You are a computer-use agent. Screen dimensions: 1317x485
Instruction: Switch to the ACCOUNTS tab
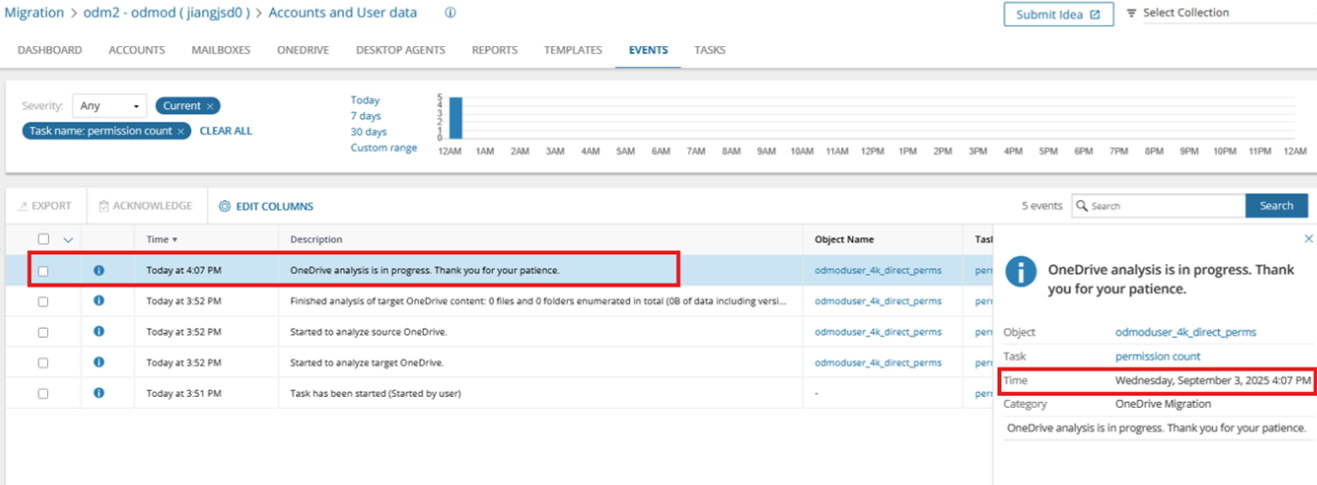(x=137, y=50)
